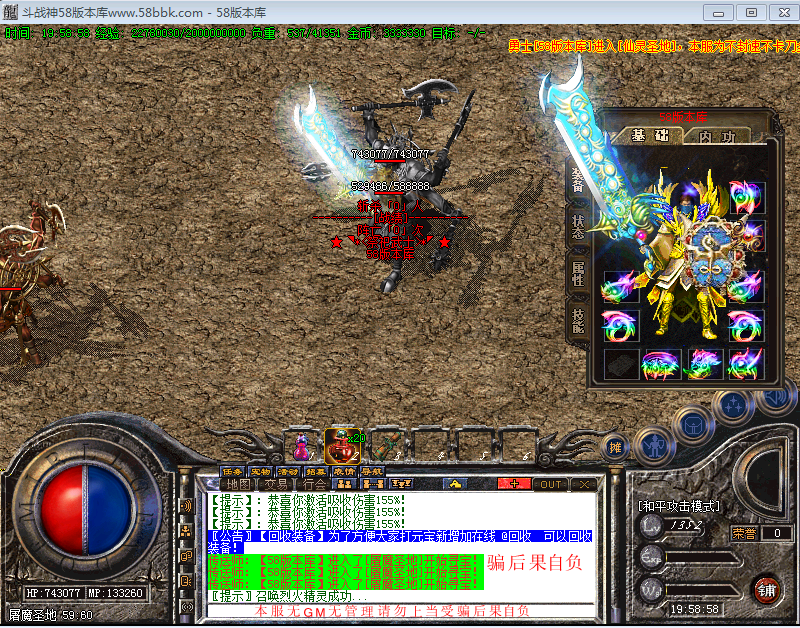Open the 地图 map button
This screenshot has height=628, width=800.
point(238,485)
